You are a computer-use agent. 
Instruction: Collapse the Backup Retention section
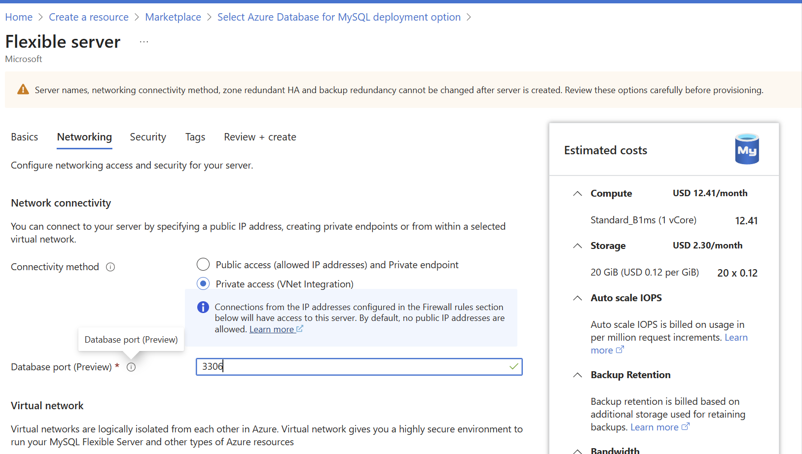point(577,375)
